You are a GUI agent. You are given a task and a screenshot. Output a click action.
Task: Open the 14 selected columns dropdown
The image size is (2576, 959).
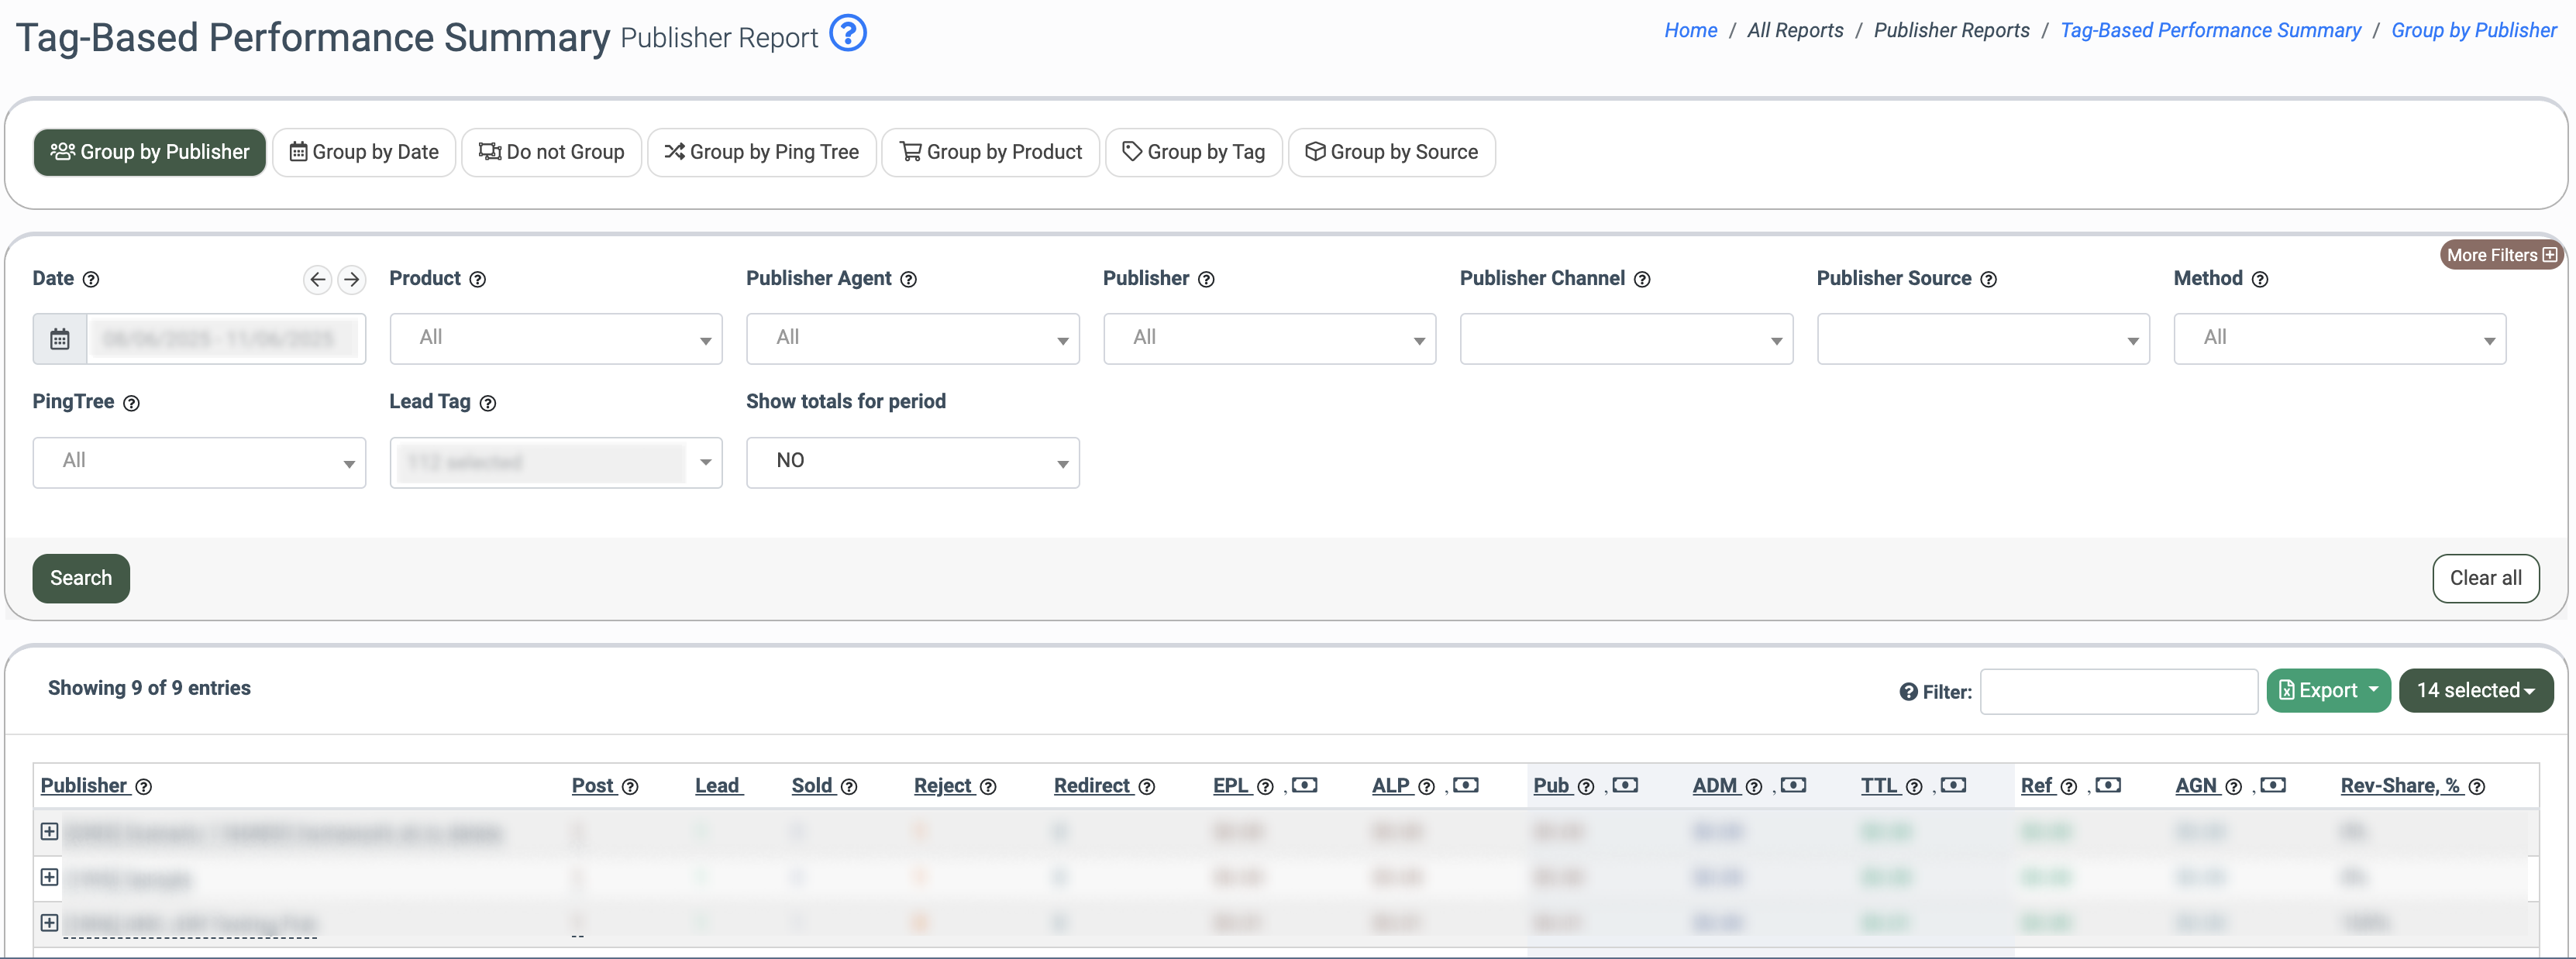point(2475,691)
